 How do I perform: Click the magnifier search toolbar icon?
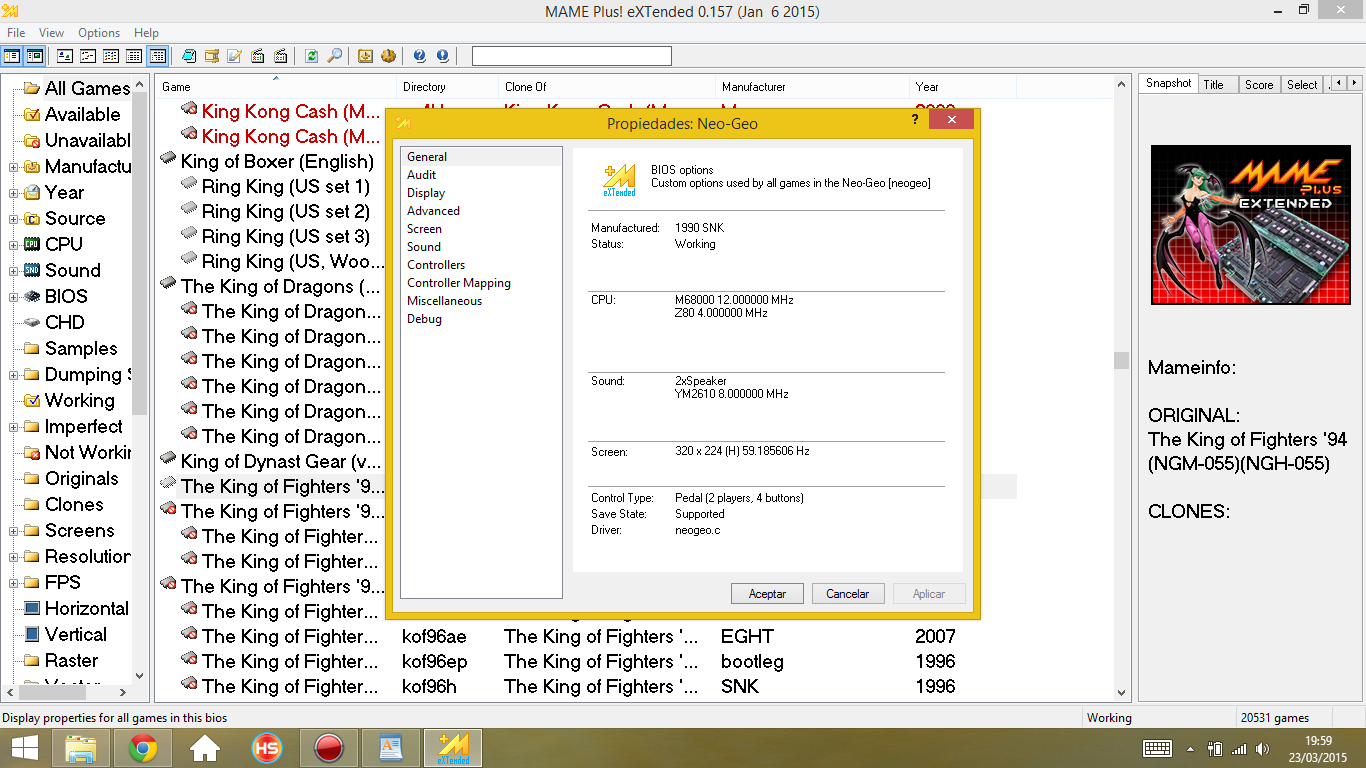coord(335,56)
